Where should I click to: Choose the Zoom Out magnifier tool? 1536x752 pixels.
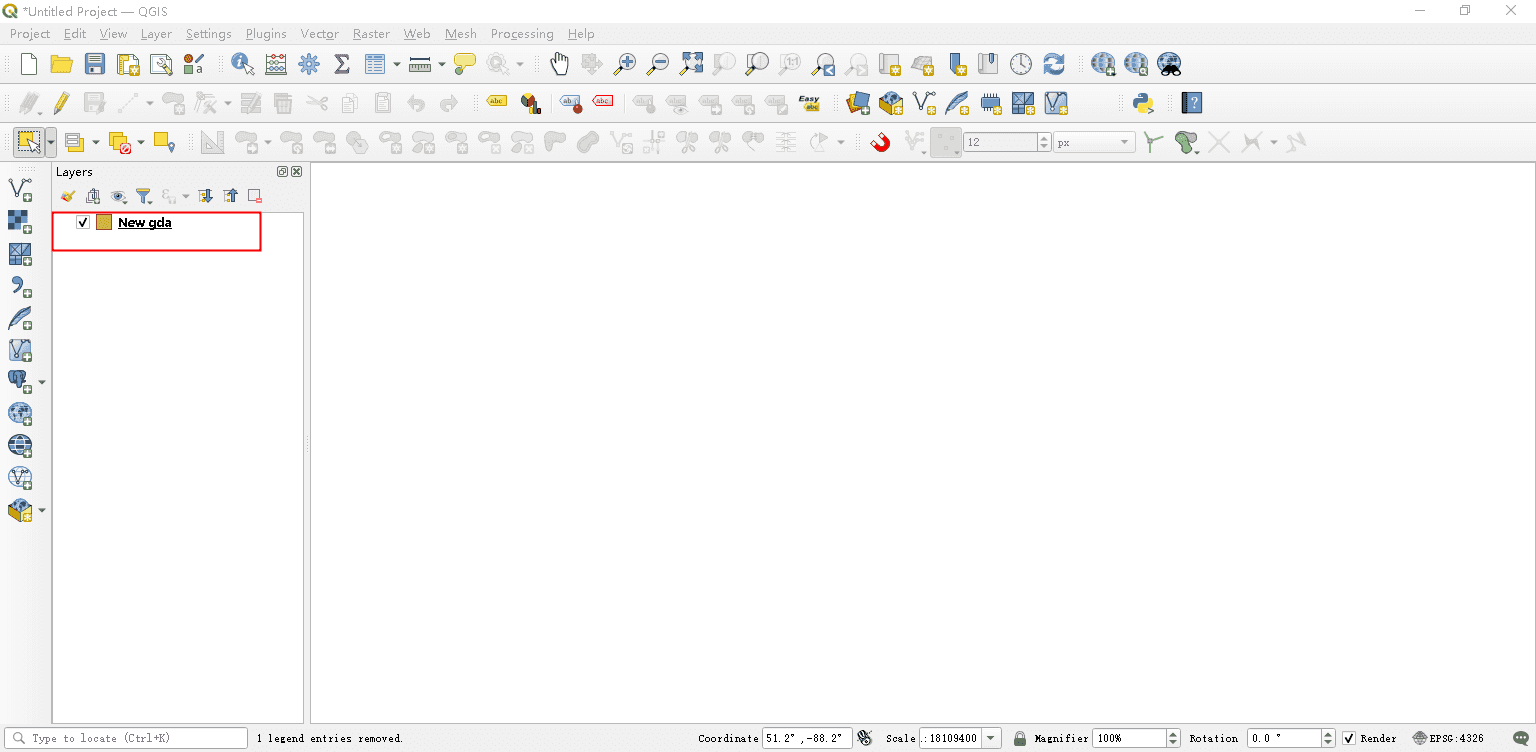click(658, 64)
